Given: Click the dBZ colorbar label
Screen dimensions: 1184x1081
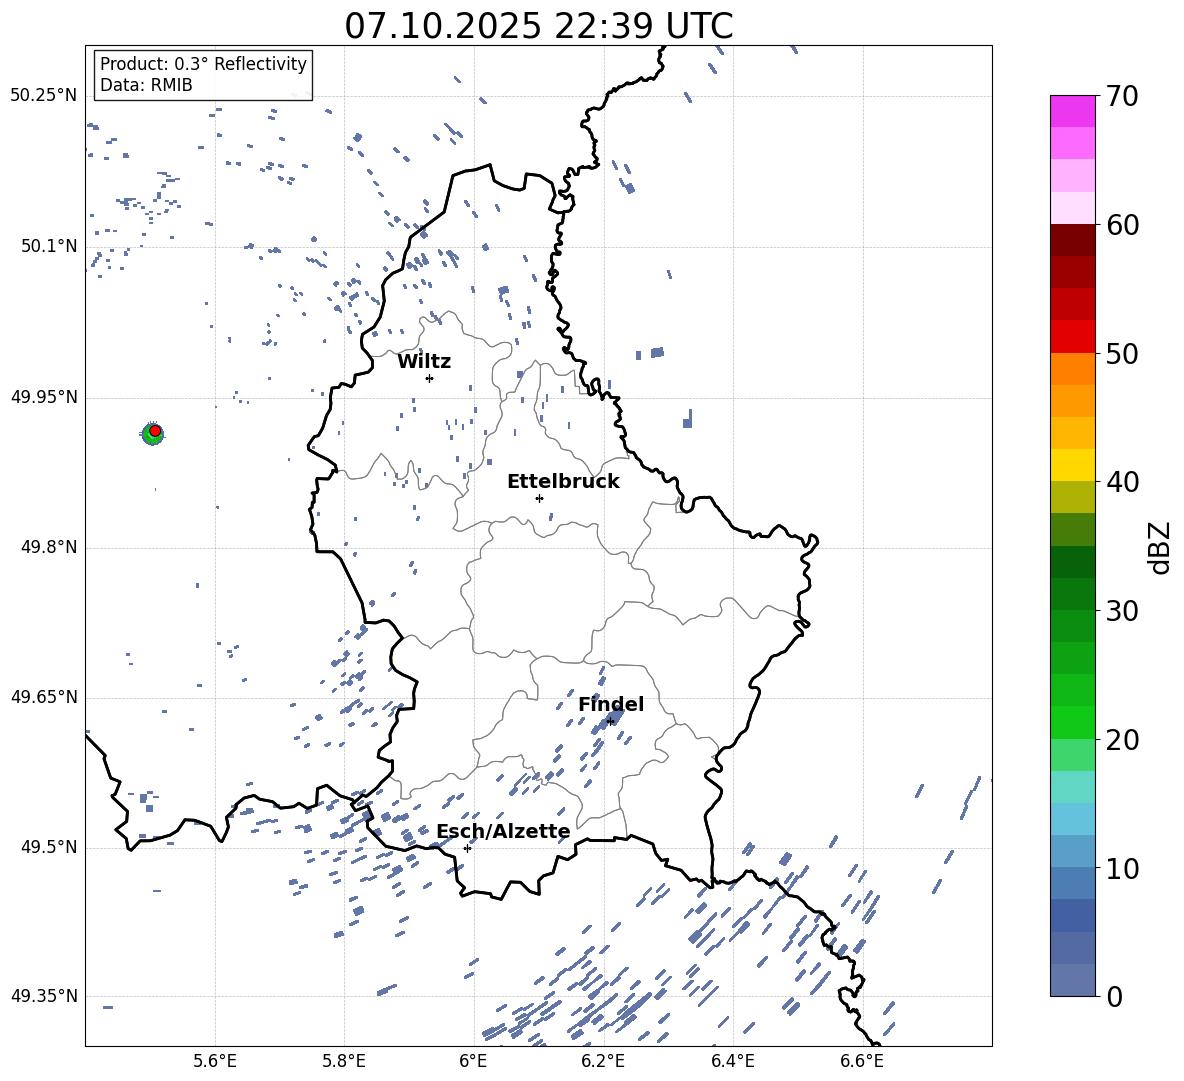Looking at the screenshot, I should pyautogui.click(x=1159, y=547).
